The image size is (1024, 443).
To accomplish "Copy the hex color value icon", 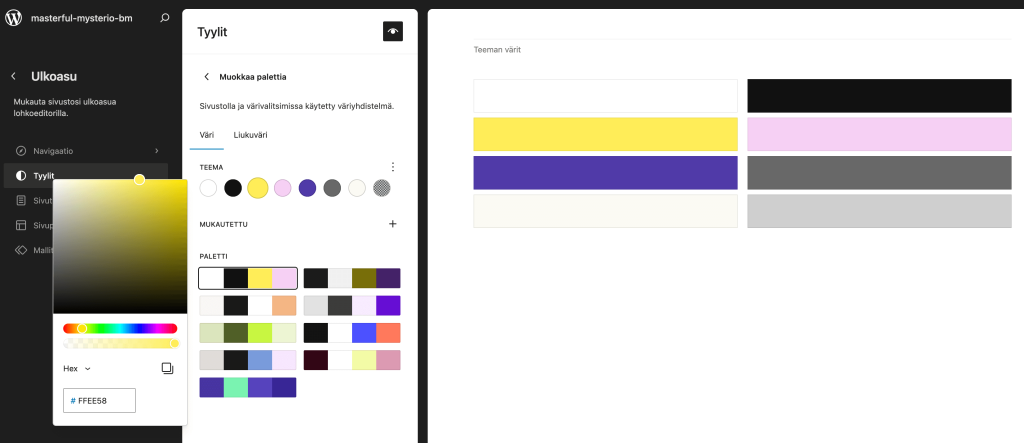I will click(167, 369).
